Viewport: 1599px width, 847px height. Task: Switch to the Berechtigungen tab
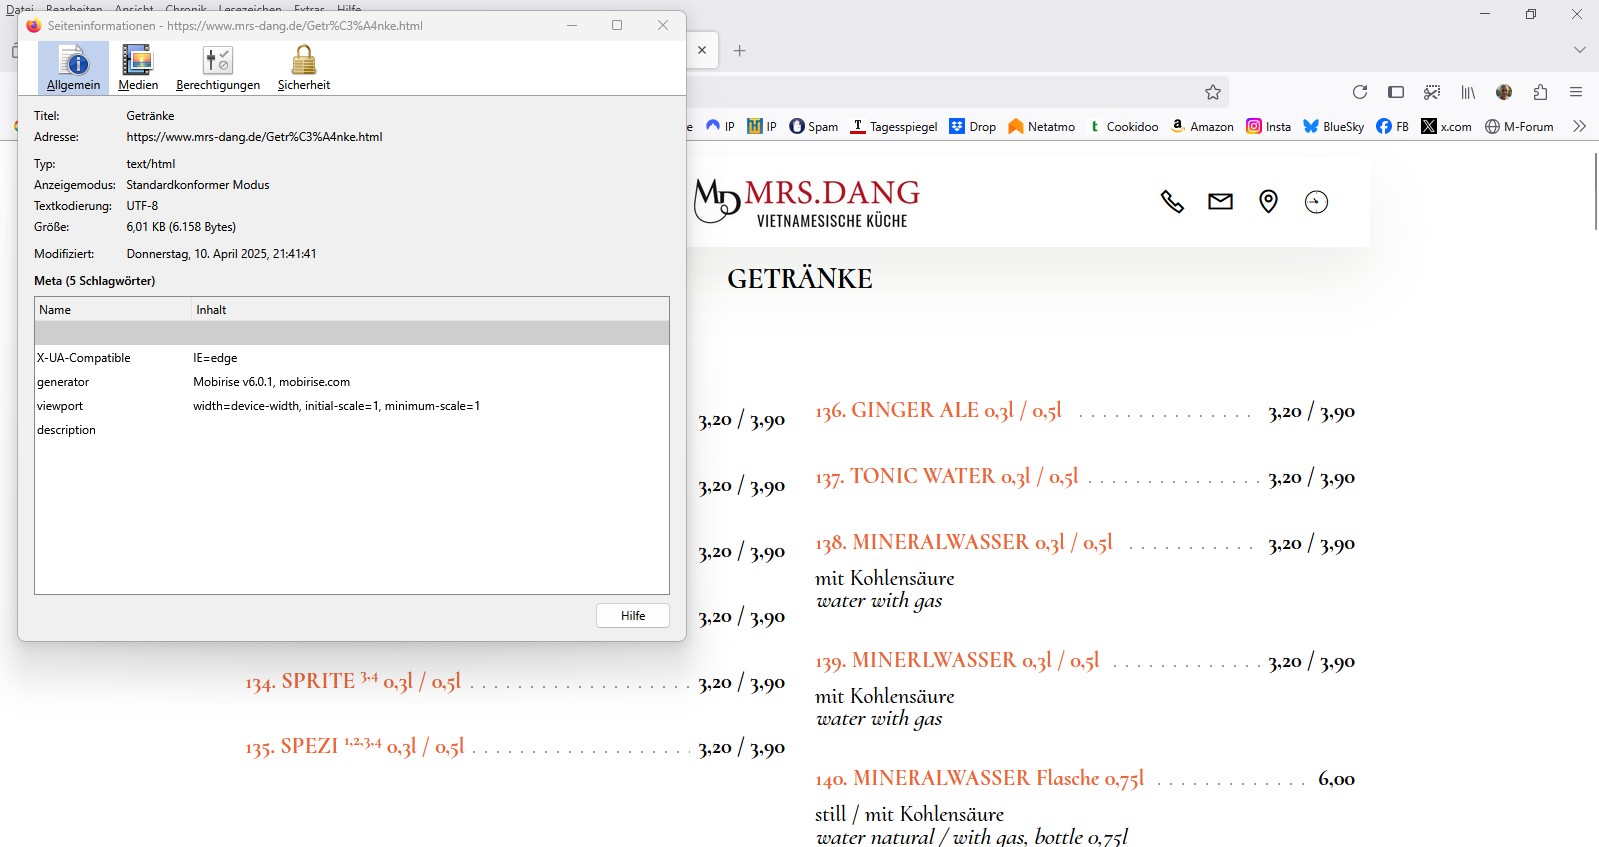coord(217,68)
